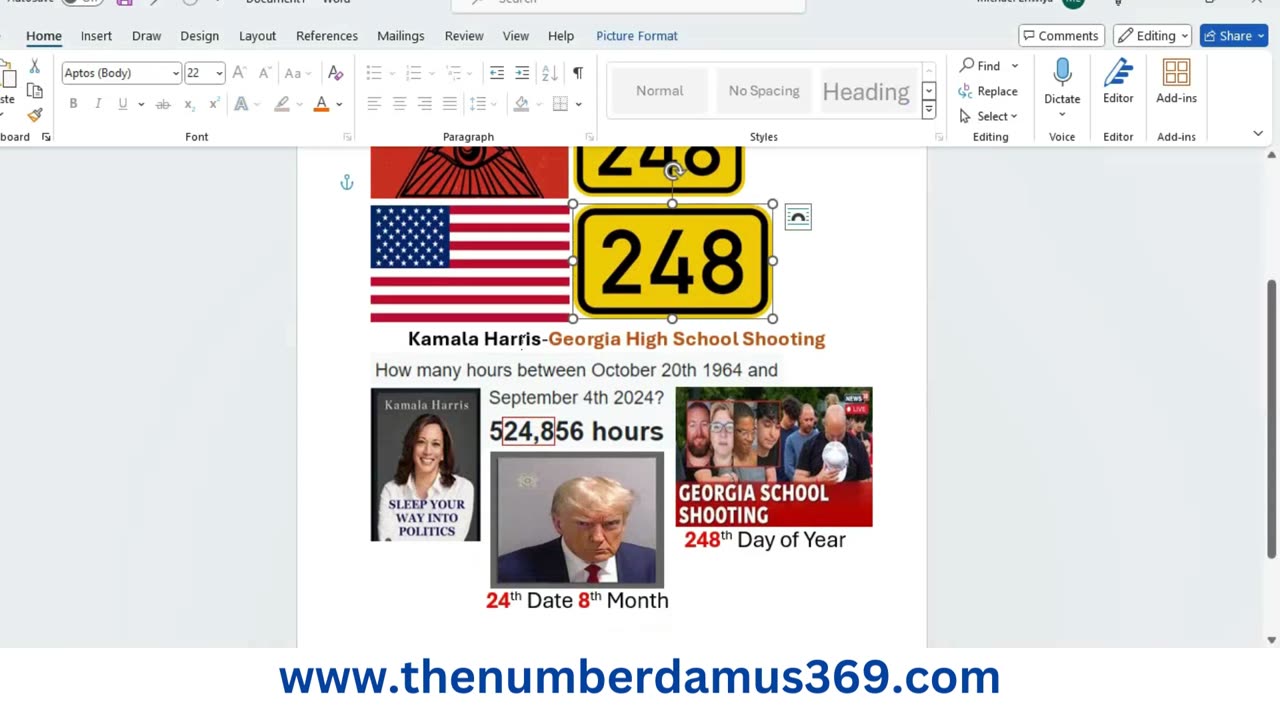Click the Decrease Indent icon
The height and width of the screenshot is (720, 1280).
point(497,73)
